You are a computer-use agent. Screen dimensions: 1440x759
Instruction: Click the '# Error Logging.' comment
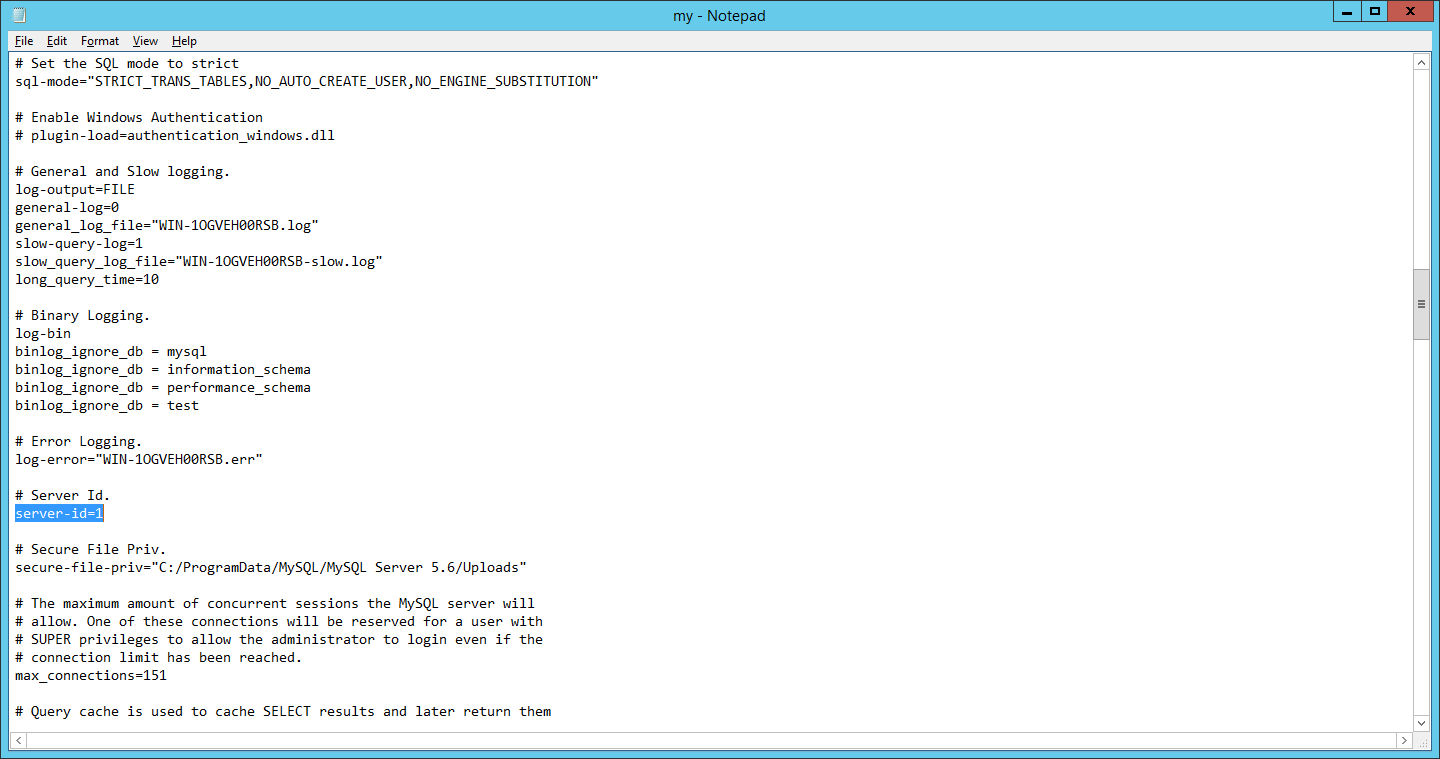79,441
